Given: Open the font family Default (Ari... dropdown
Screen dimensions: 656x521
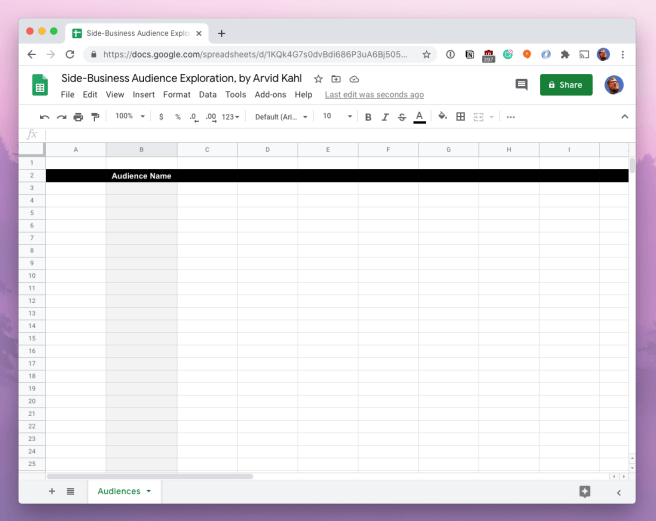Looking at the screenshot, I should click(281, 117).
